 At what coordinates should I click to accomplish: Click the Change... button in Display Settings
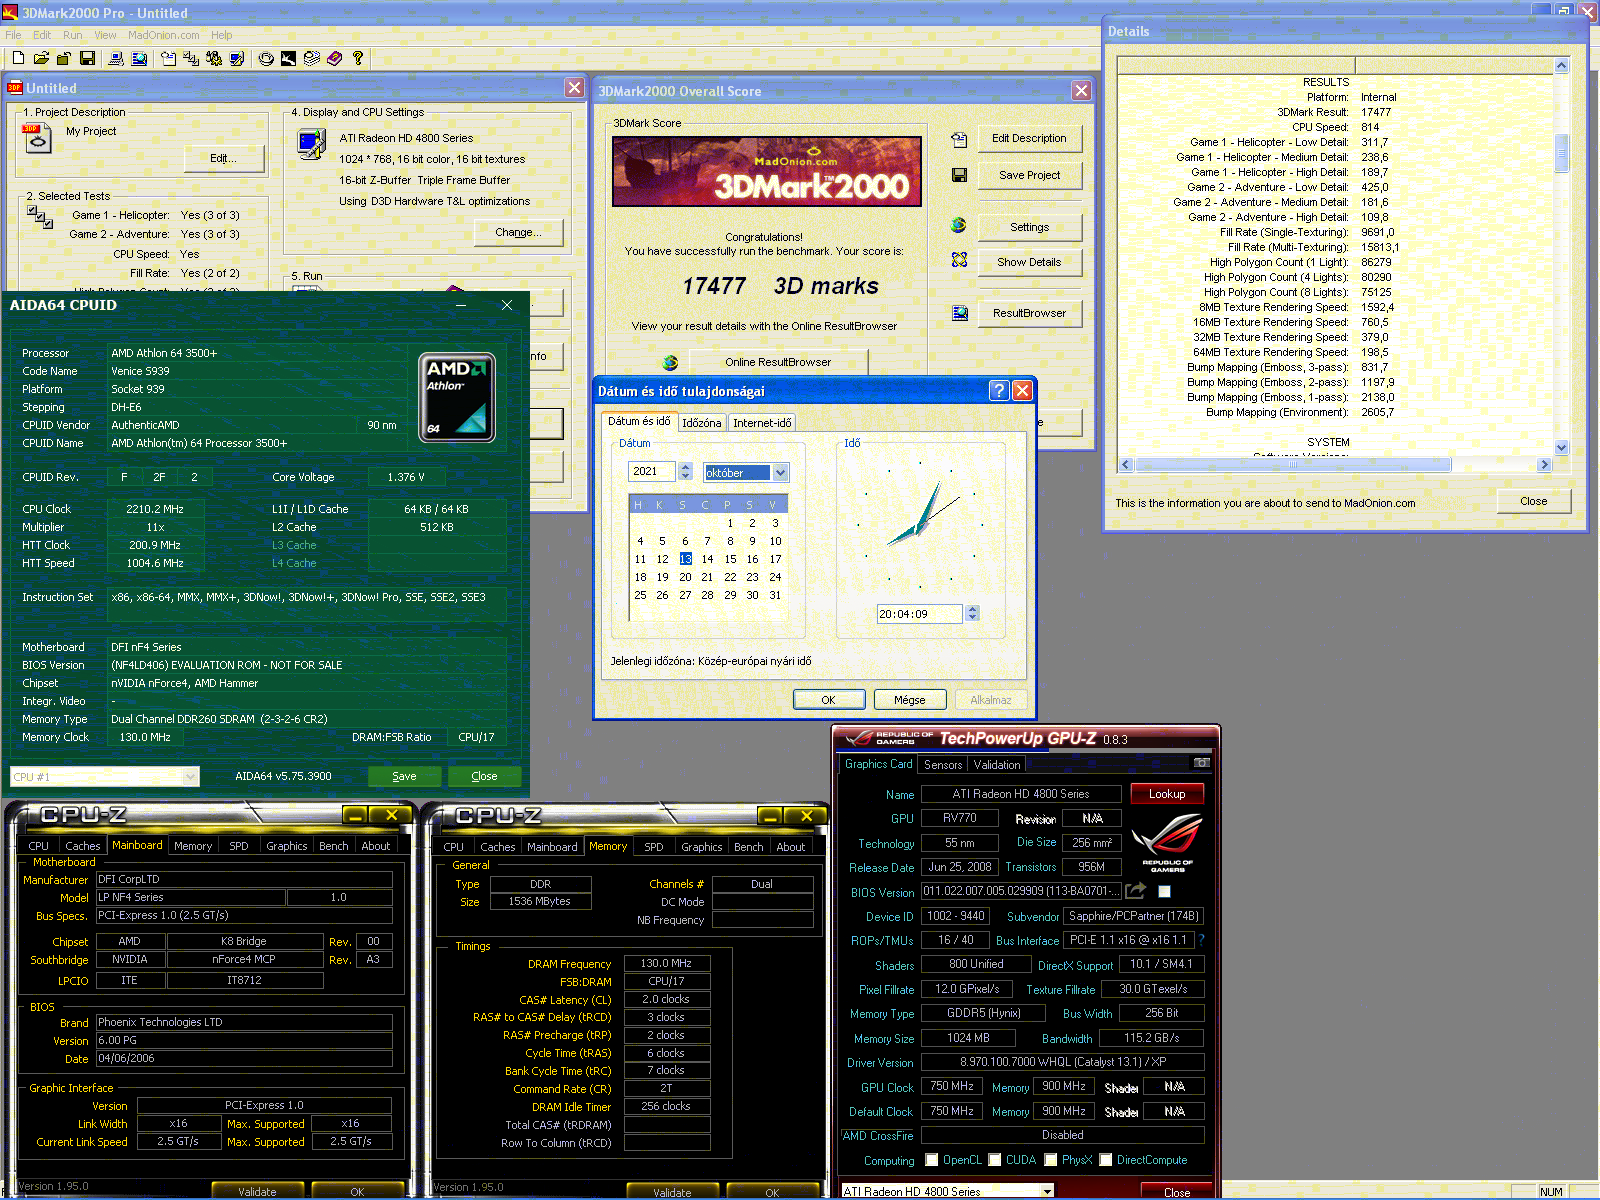pyautogui.click(x=518, y=232)
